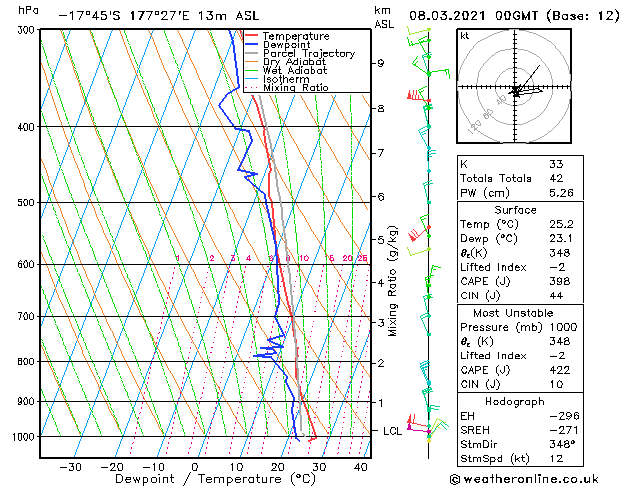Select surface Temp value 25.2
This screenshot has width=629, height=486.
coord(561,224)
